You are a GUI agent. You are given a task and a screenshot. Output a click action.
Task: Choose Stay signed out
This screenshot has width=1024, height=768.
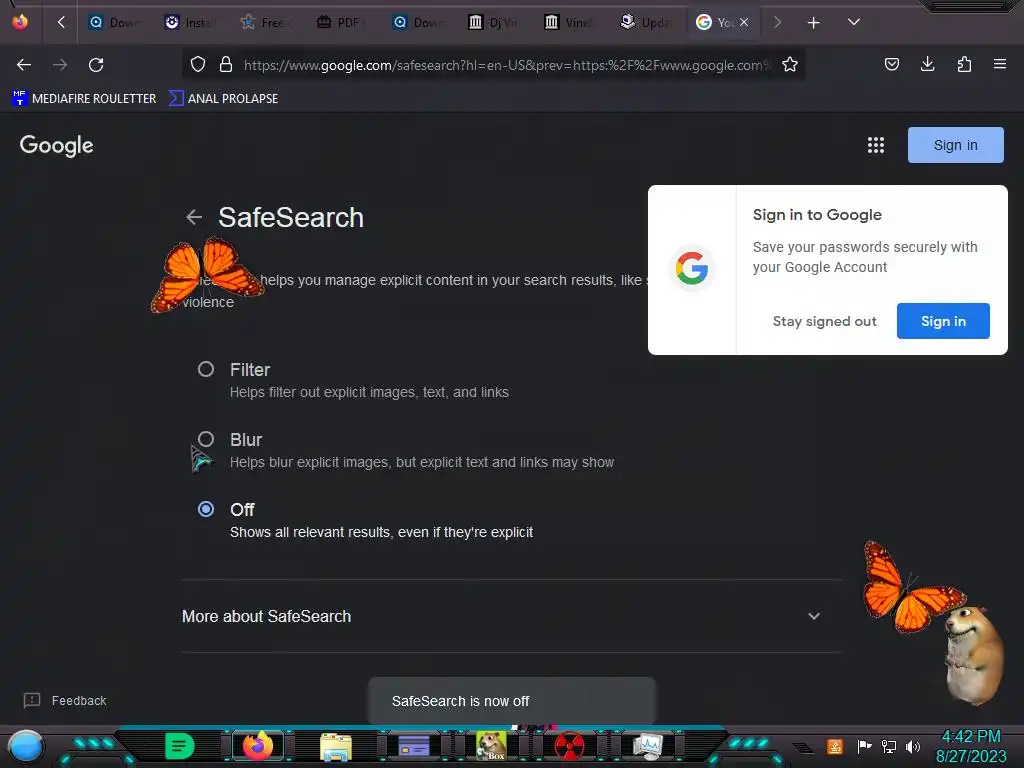pyautogui.click(x=824, y=321)
